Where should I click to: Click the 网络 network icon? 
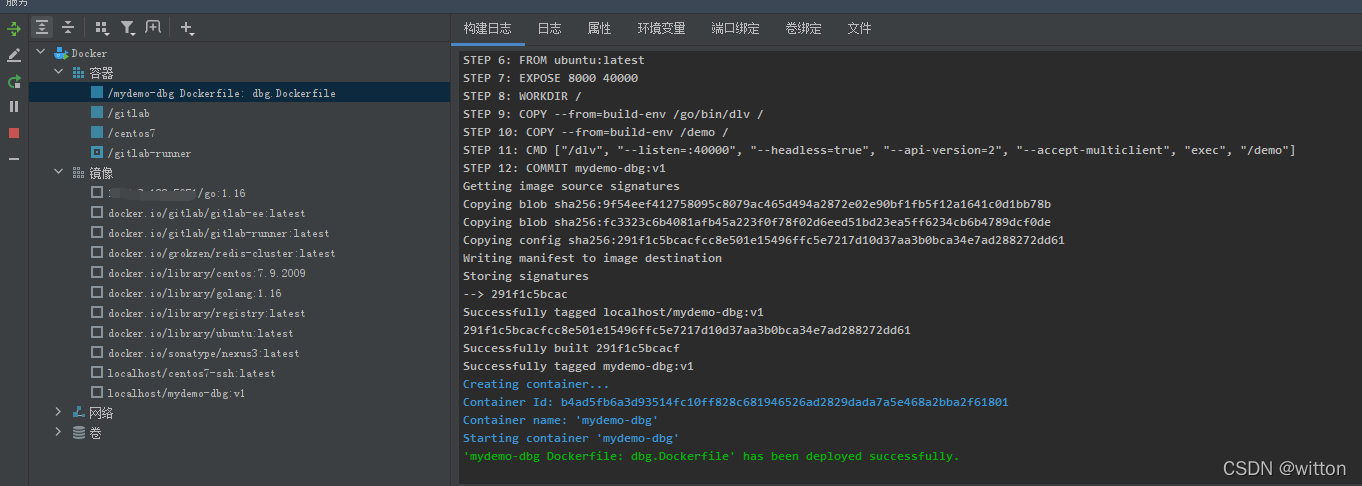79,413
